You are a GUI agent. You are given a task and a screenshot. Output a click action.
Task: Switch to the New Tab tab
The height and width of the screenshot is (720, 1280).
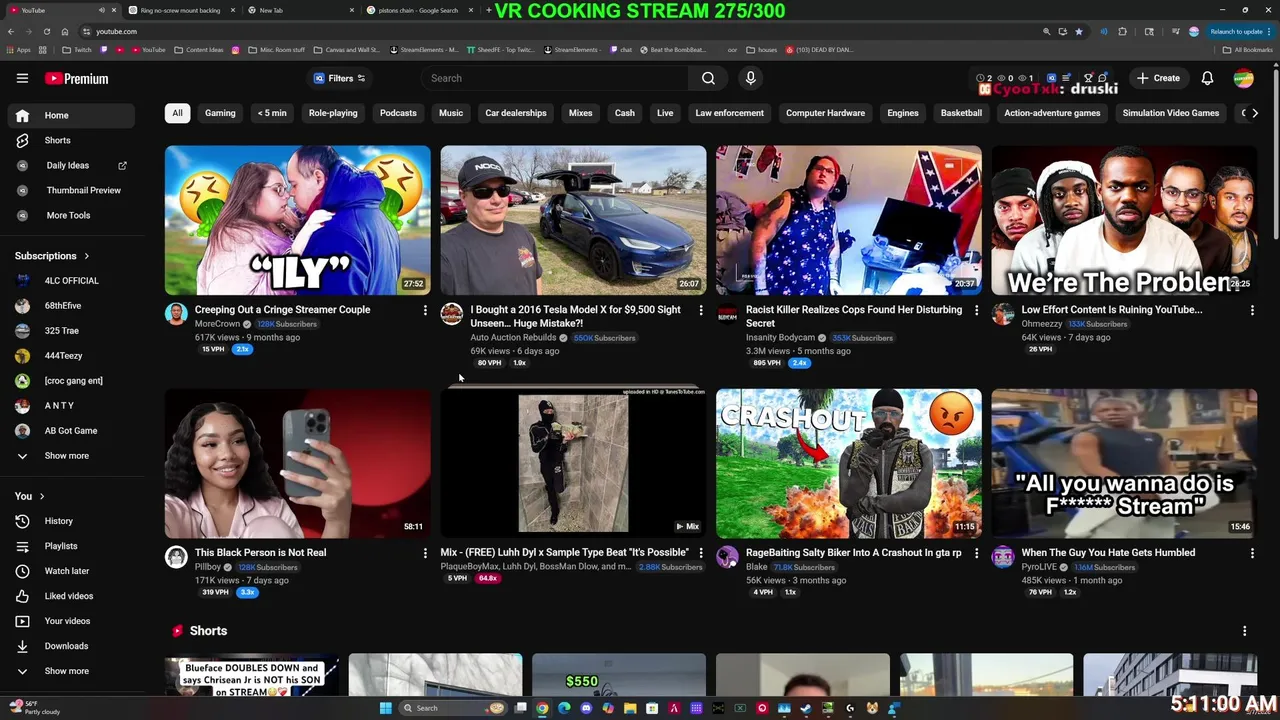point(298,10)
